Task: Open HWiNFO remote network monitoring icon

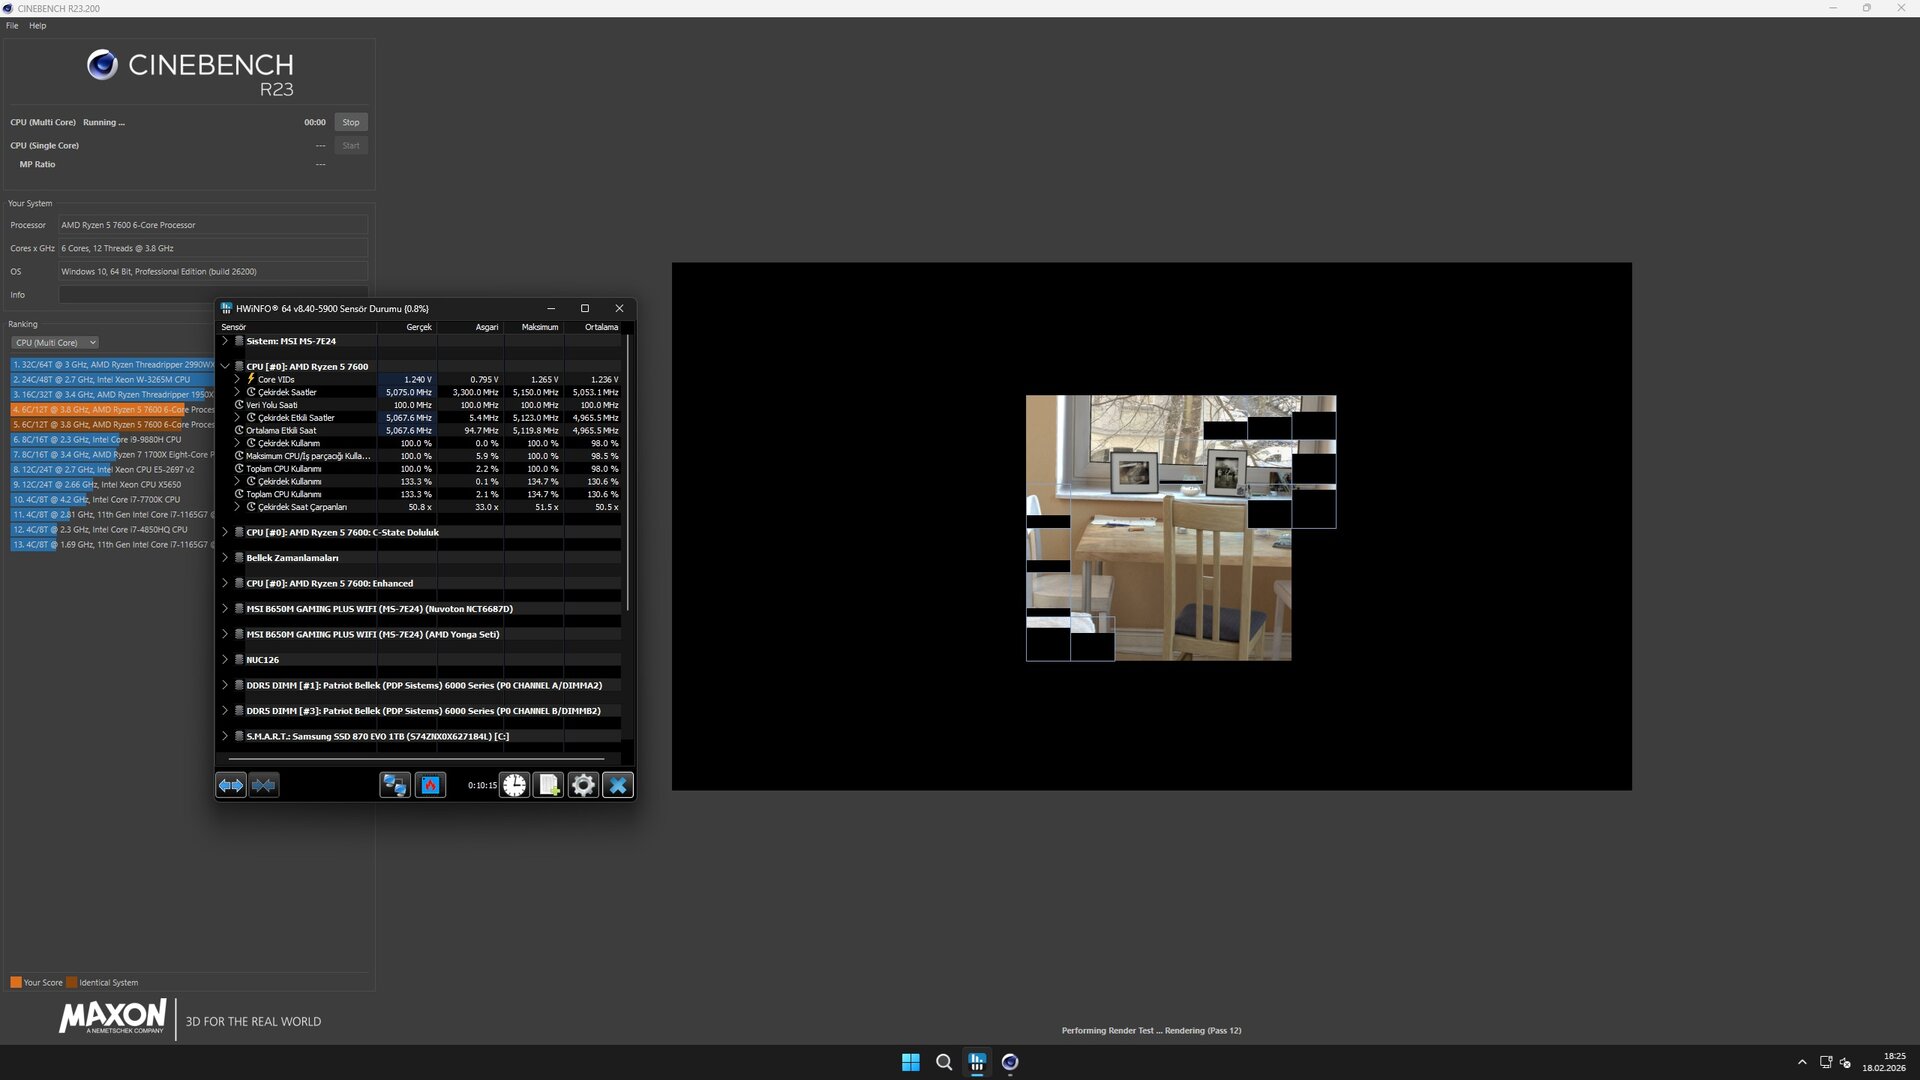Action: (x=395, y=786)
